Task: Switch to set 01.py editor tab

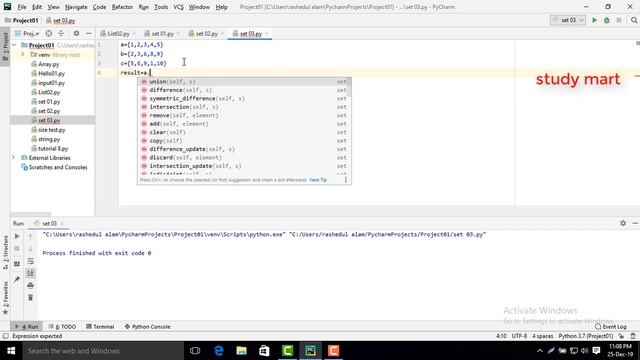Action: [162, 33]
